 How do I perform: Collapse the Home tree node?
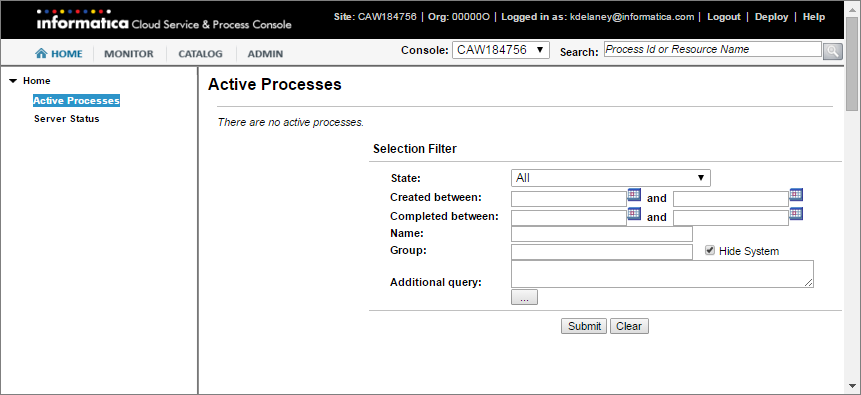click(13, 81)
